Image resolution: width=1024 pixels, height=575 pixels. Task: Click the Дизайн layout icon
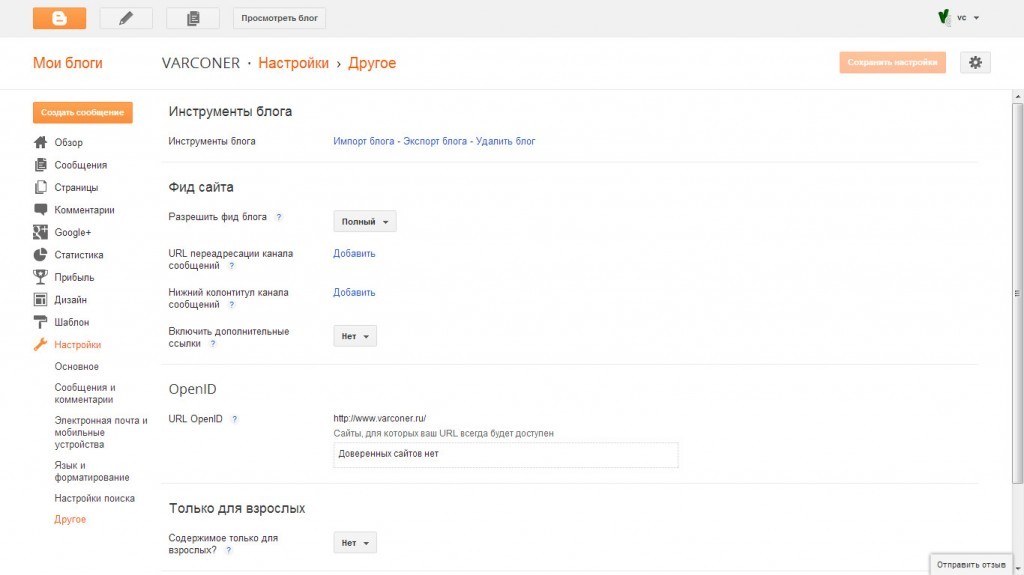point(40,299)
